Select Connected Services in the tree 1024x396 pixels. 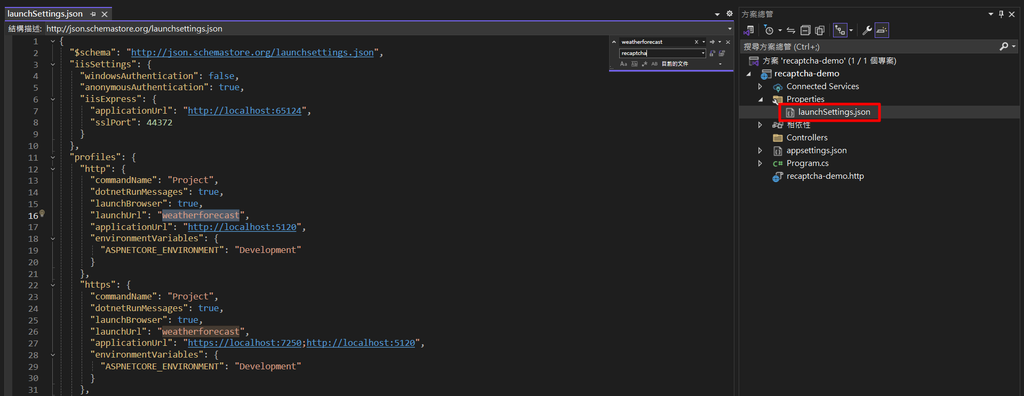(822, 86)
